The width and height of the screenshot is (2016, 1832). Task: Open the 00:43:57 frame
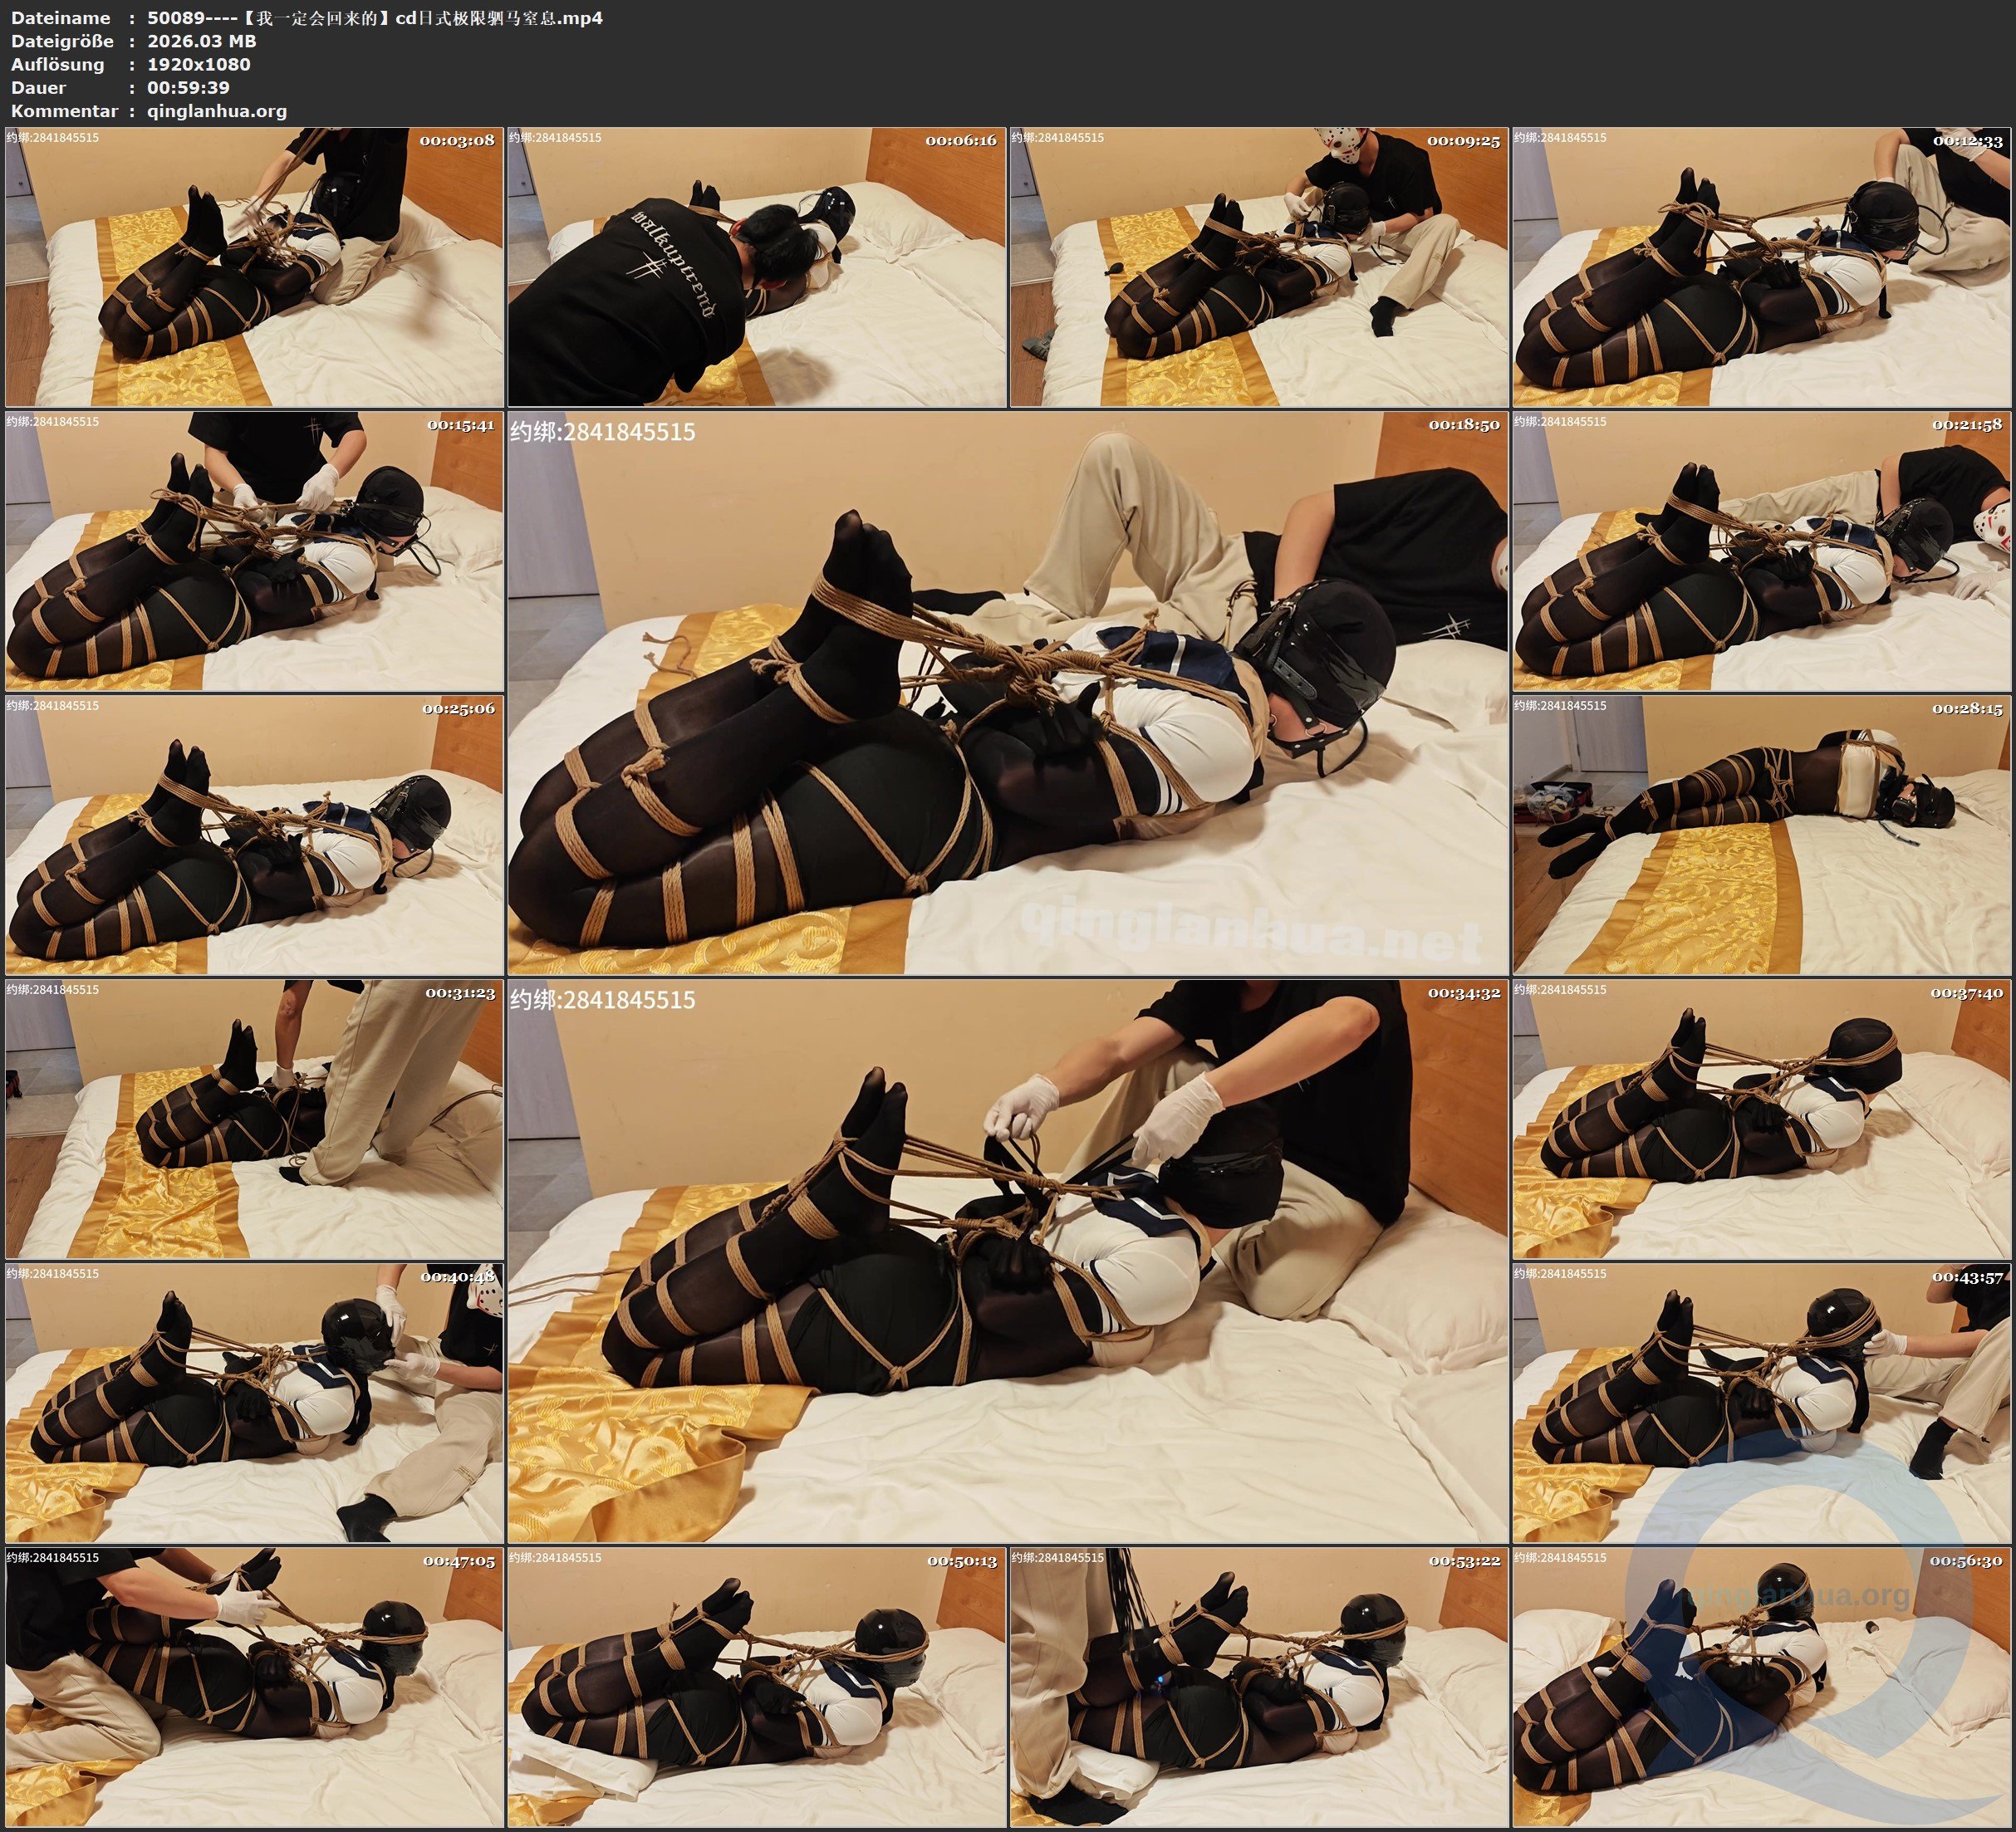coord(1761,1403)
